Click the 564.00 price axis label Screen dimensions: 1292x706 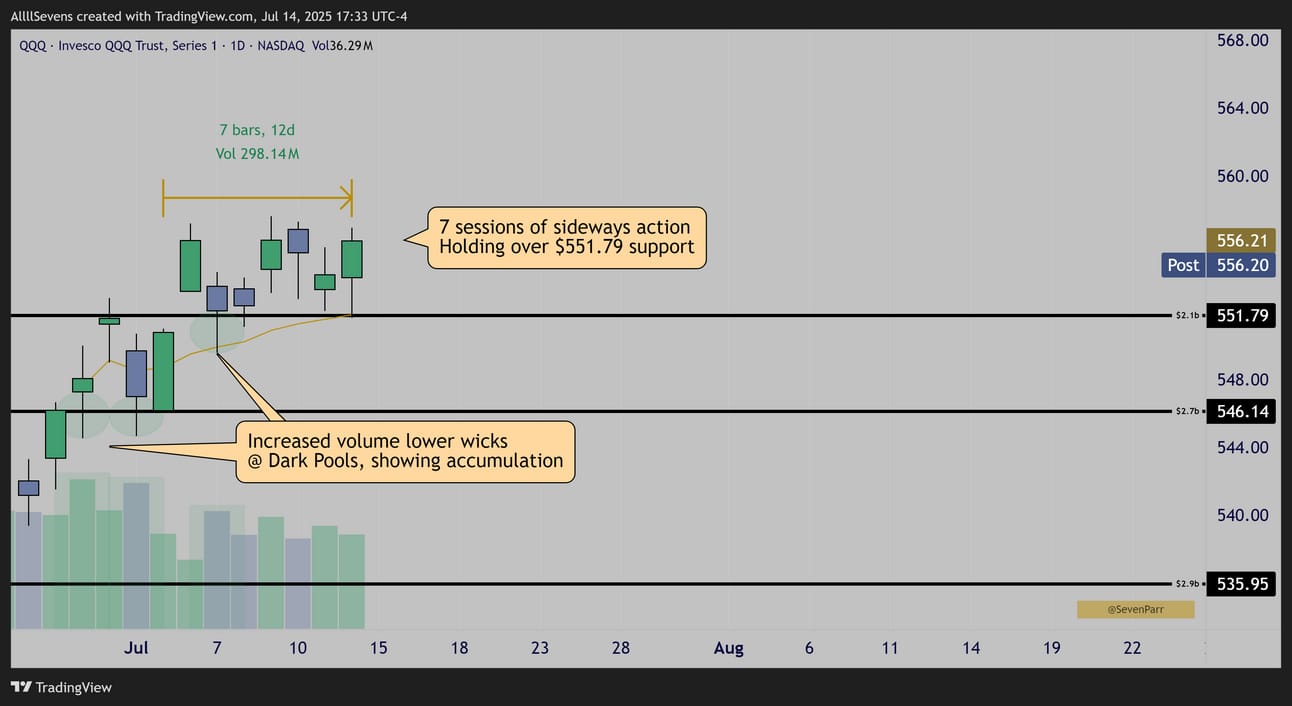(x=1242, y=108)
